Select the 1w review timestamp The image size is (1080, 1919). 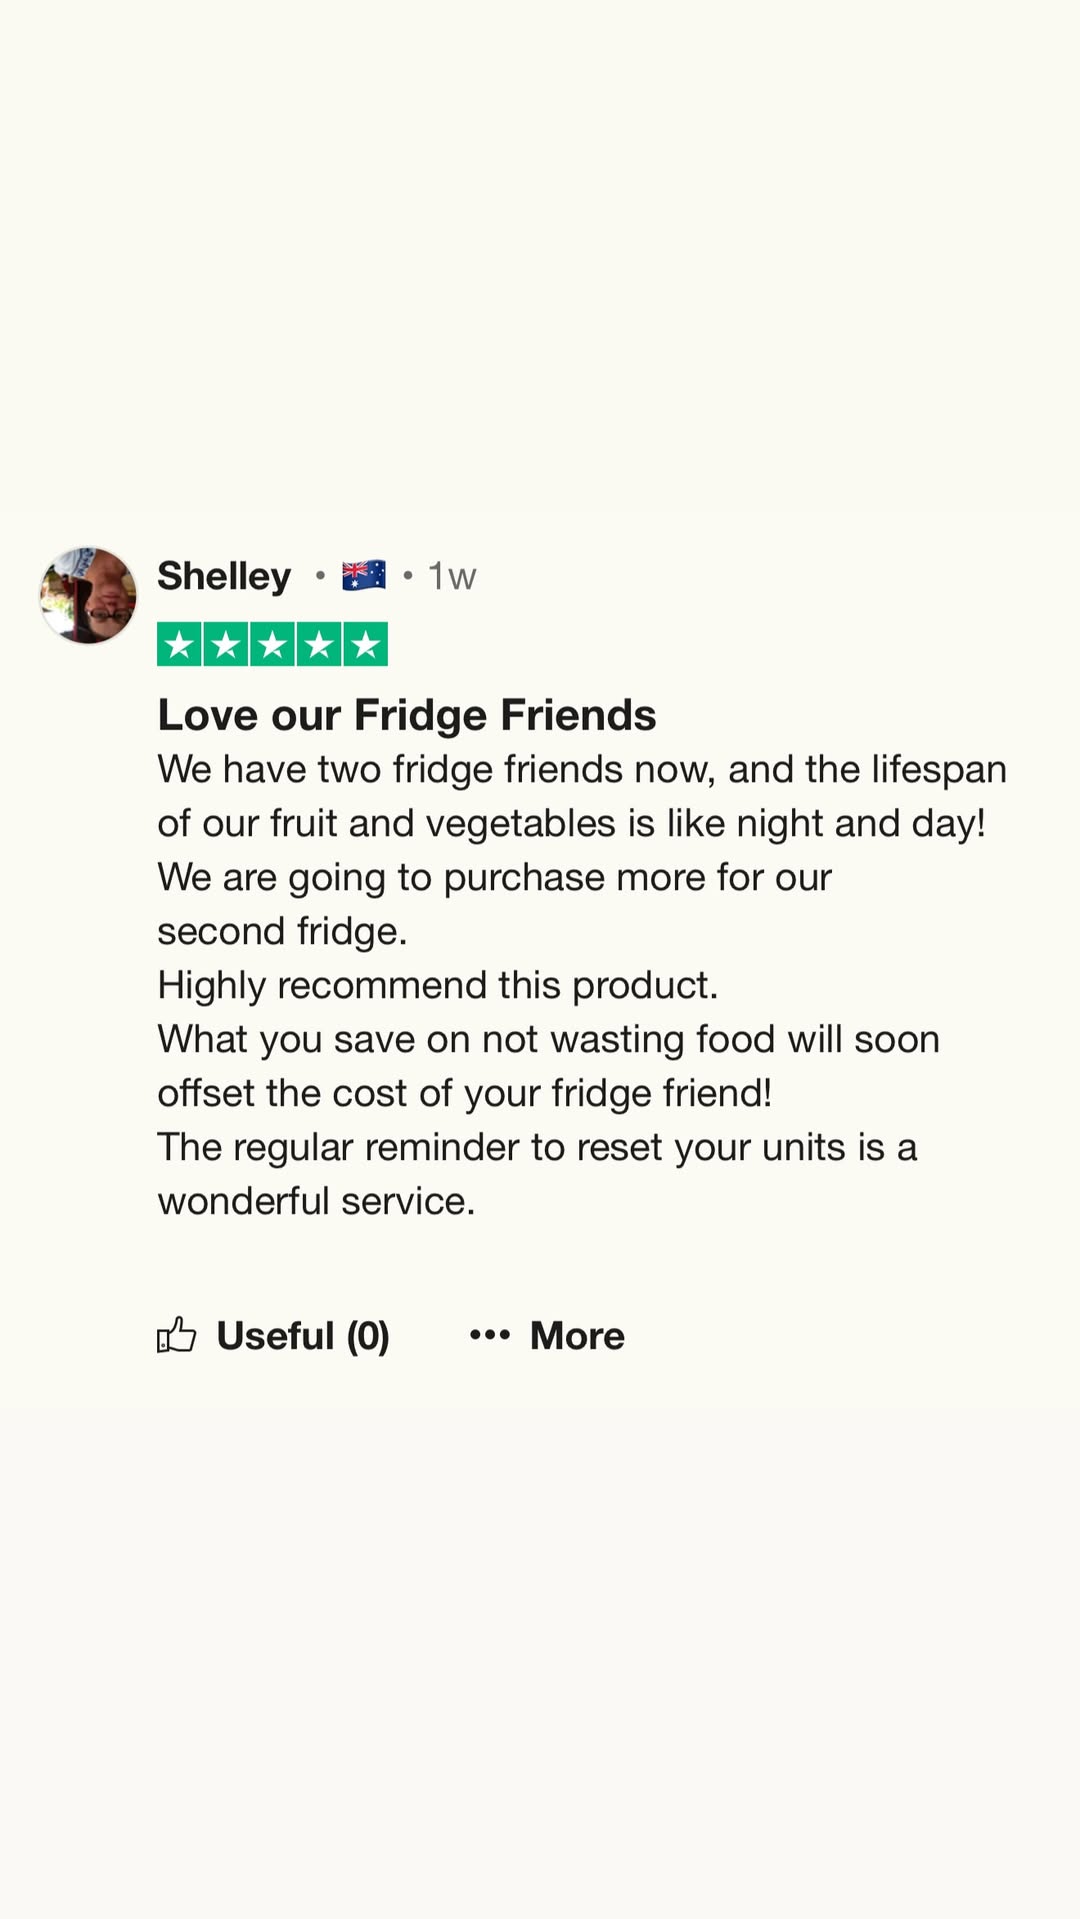coord(452,576)
